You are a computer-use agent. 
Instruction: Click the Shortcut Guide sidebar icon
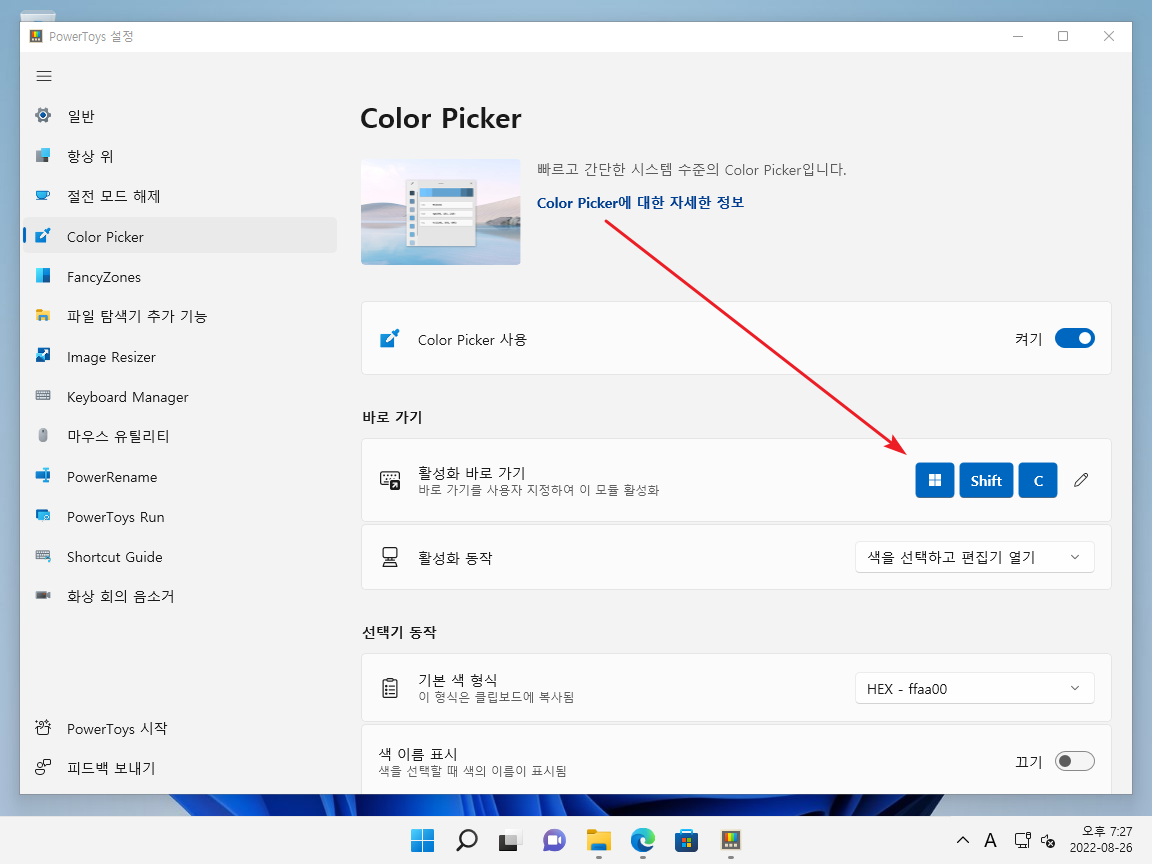43,556
